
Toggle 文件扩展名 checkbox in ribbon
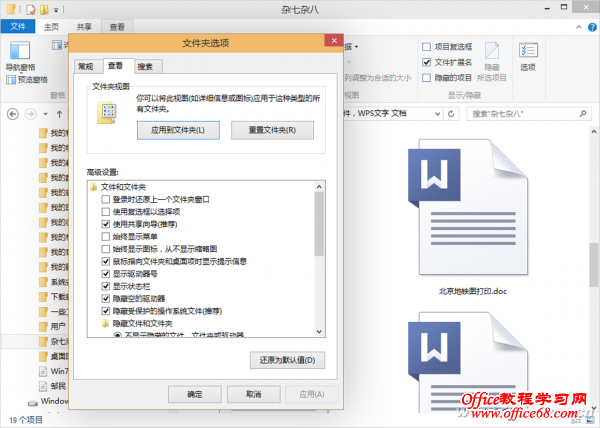point(426,62)
